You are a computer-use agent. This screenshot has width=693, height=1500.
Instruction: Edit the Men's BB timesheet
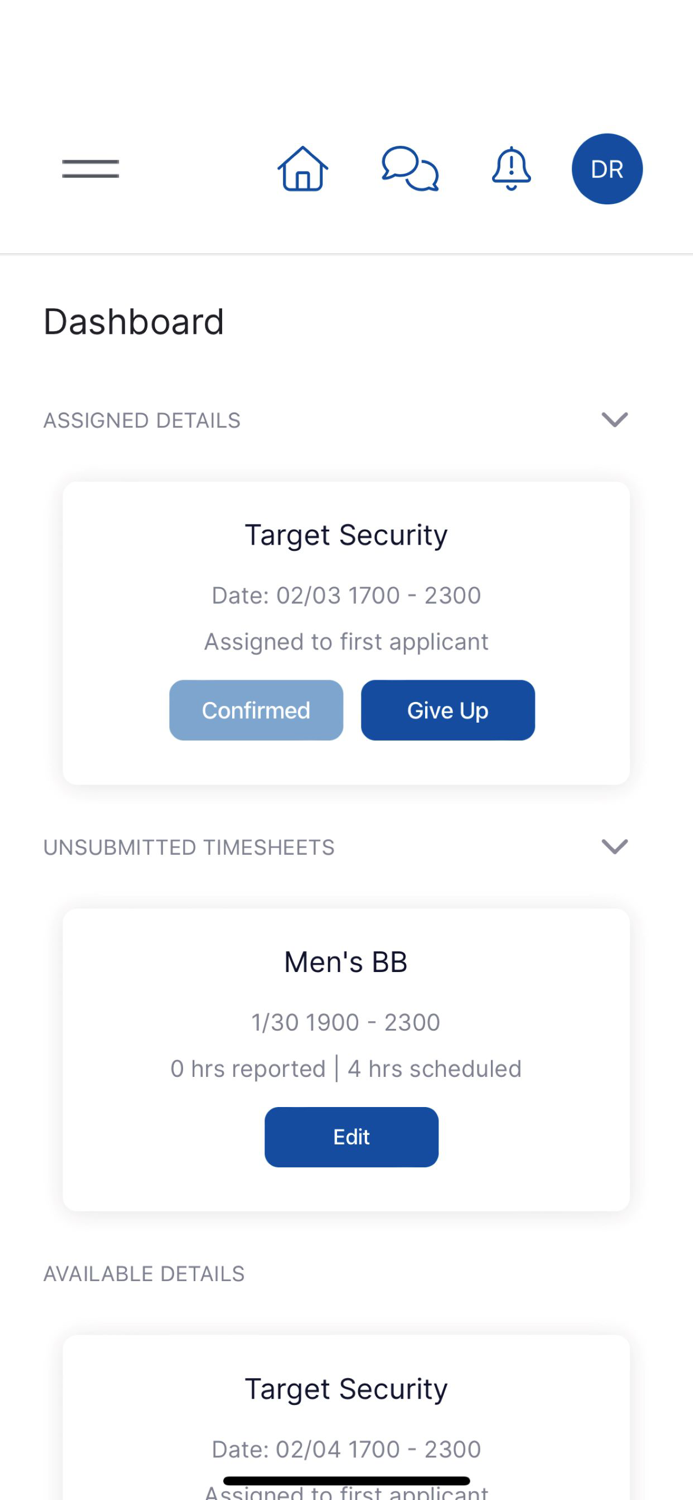(x=351, y=1137)
